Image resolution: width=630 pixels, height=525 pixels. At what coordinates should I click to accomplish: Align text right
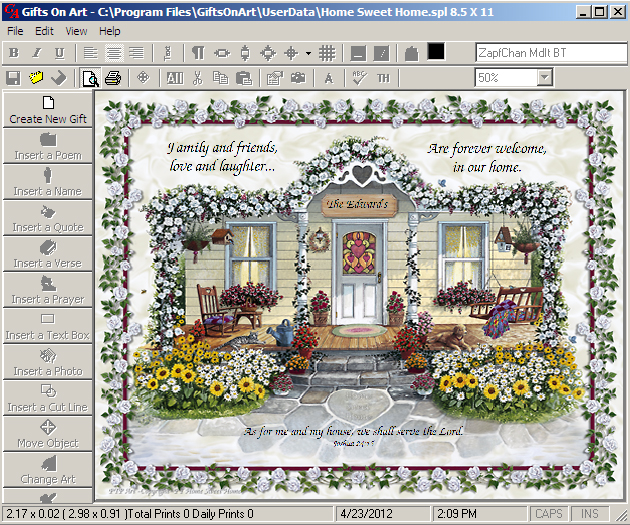pos(137,53)
